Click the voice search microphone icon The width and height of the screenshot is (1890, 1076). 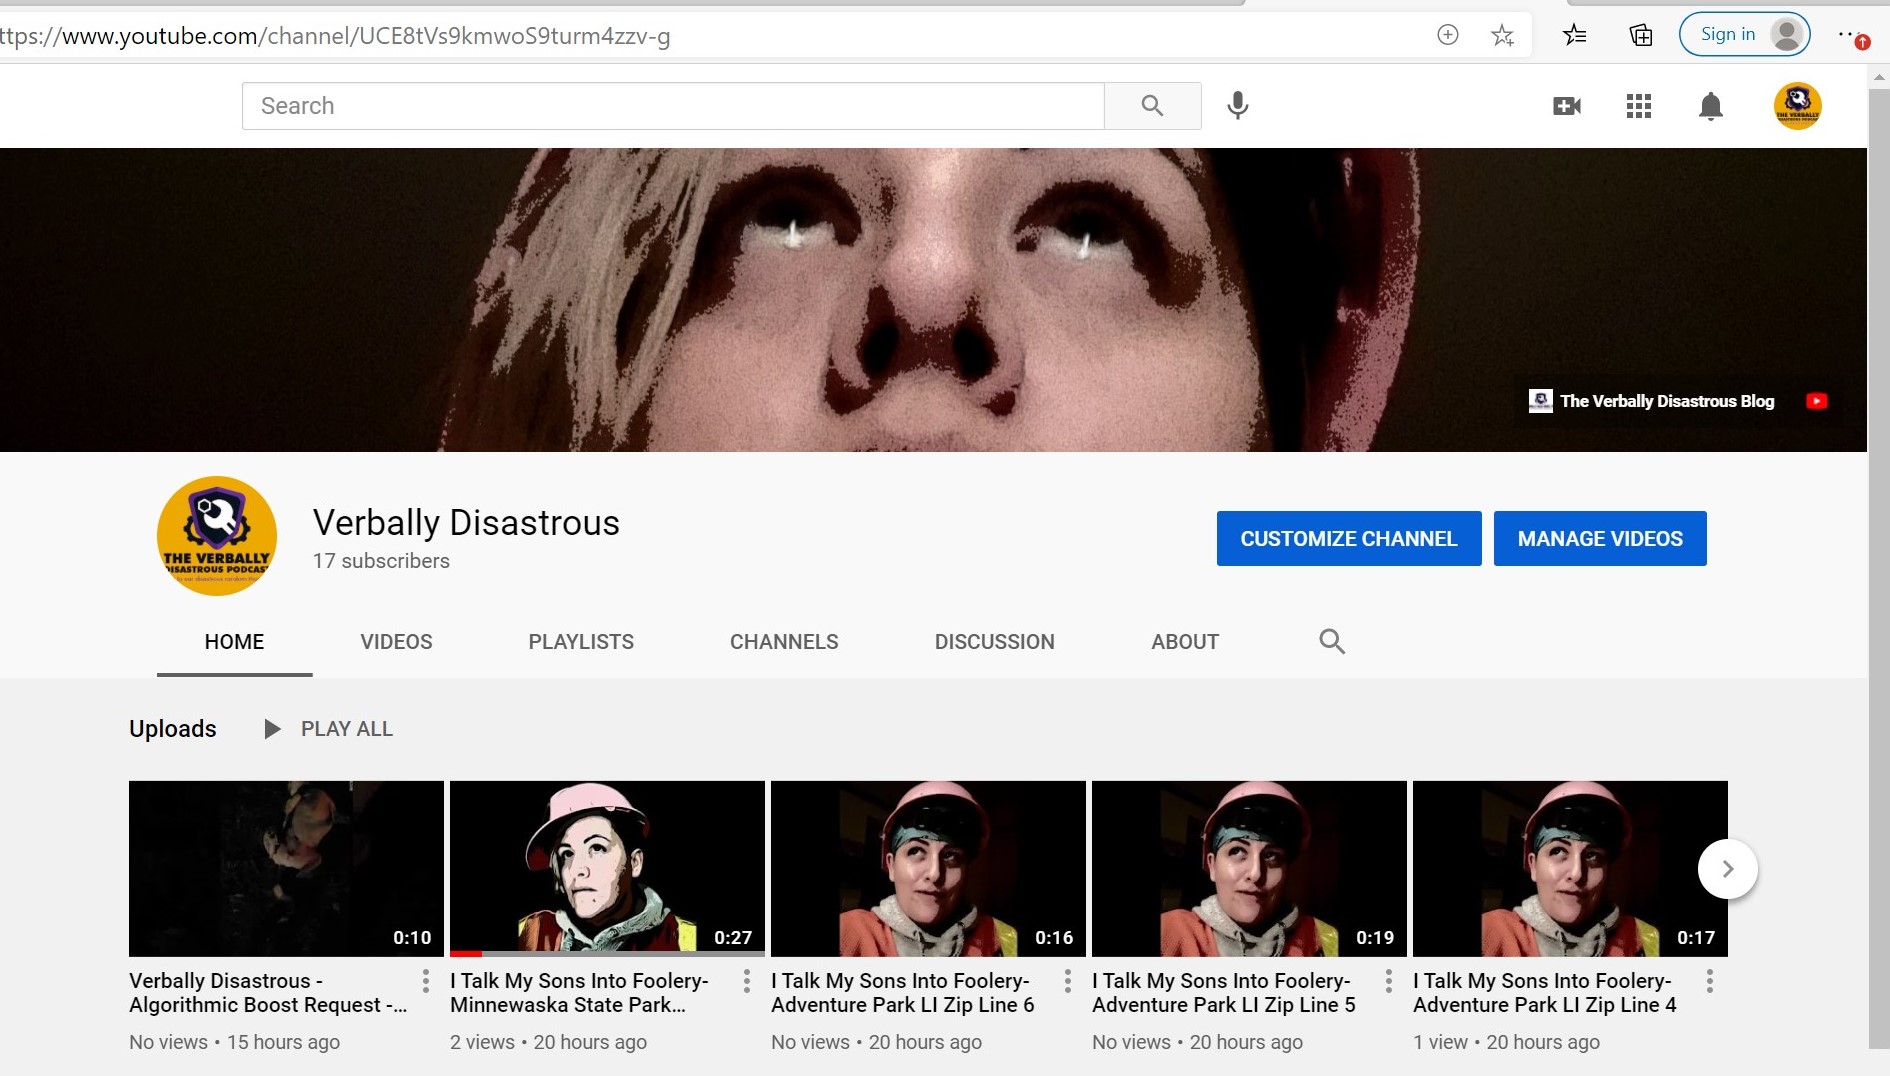(1237, 105)
